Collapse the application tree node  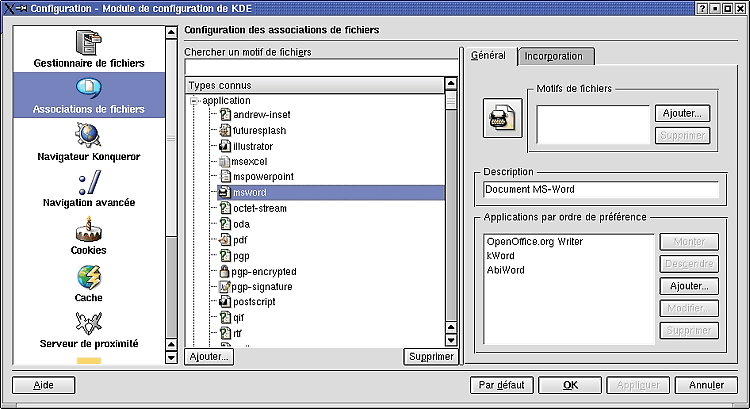point(194,101)
